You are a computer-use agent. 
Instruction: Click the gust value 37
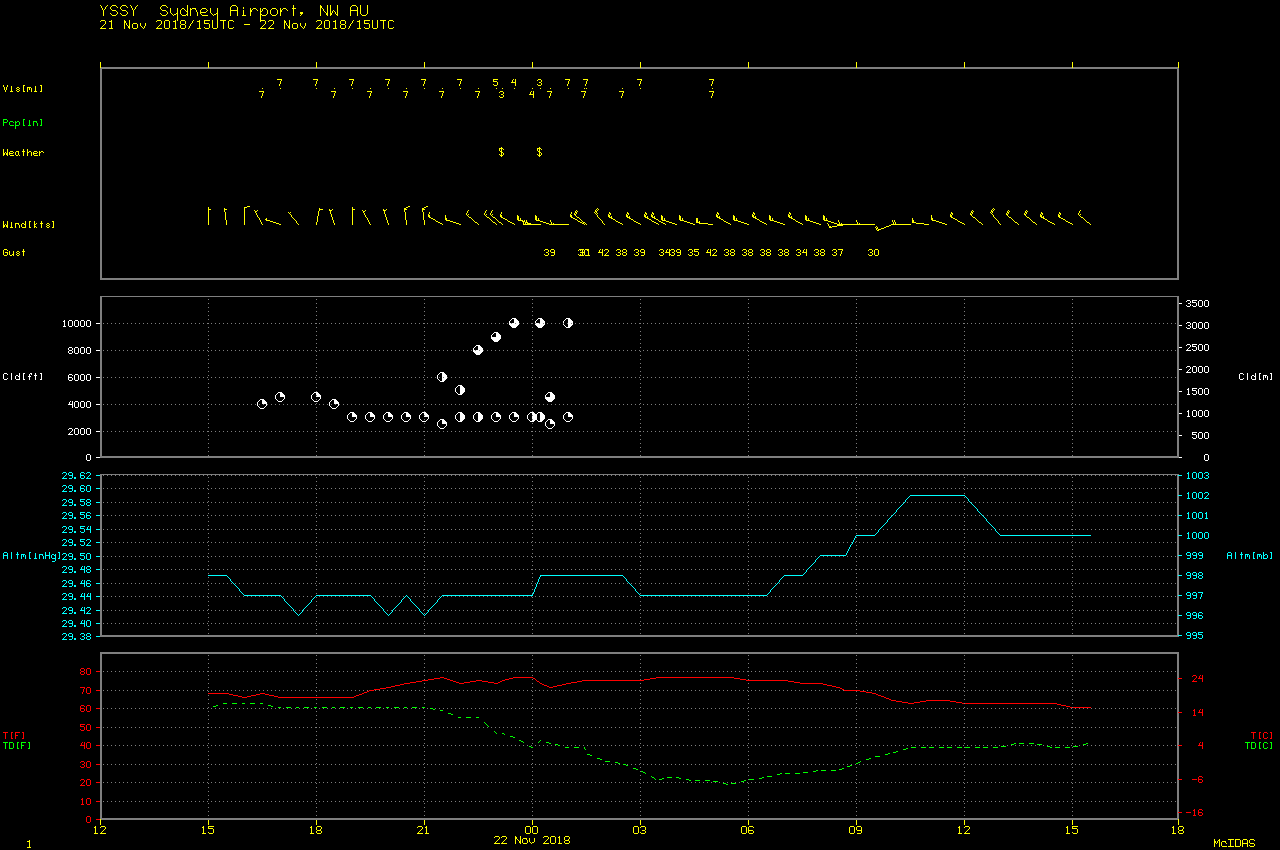pos(837,253)
